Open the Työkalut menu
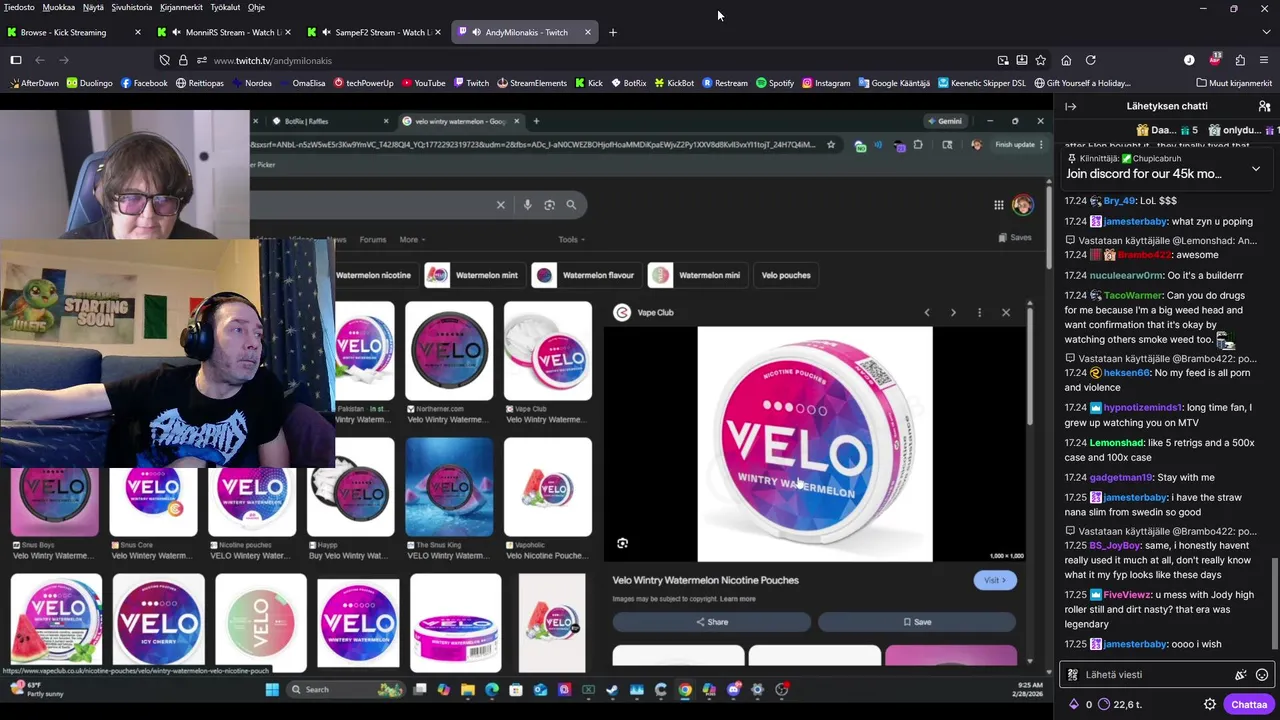 (x=225, y=7)
